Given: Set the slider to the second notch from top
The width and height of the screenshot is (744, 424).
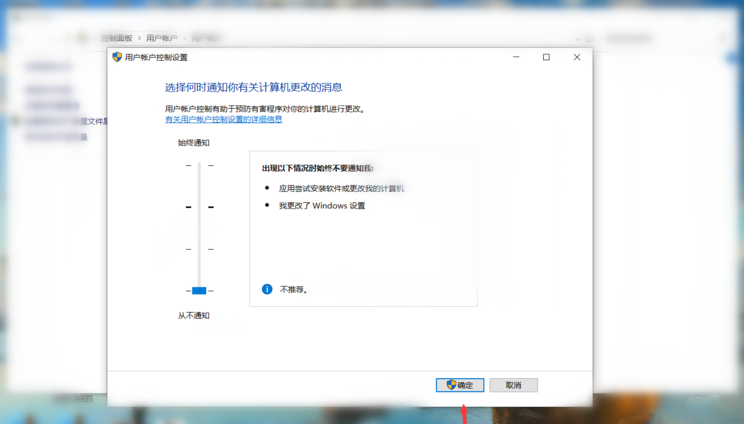Looking at the screenshot, I should point(199,207).
